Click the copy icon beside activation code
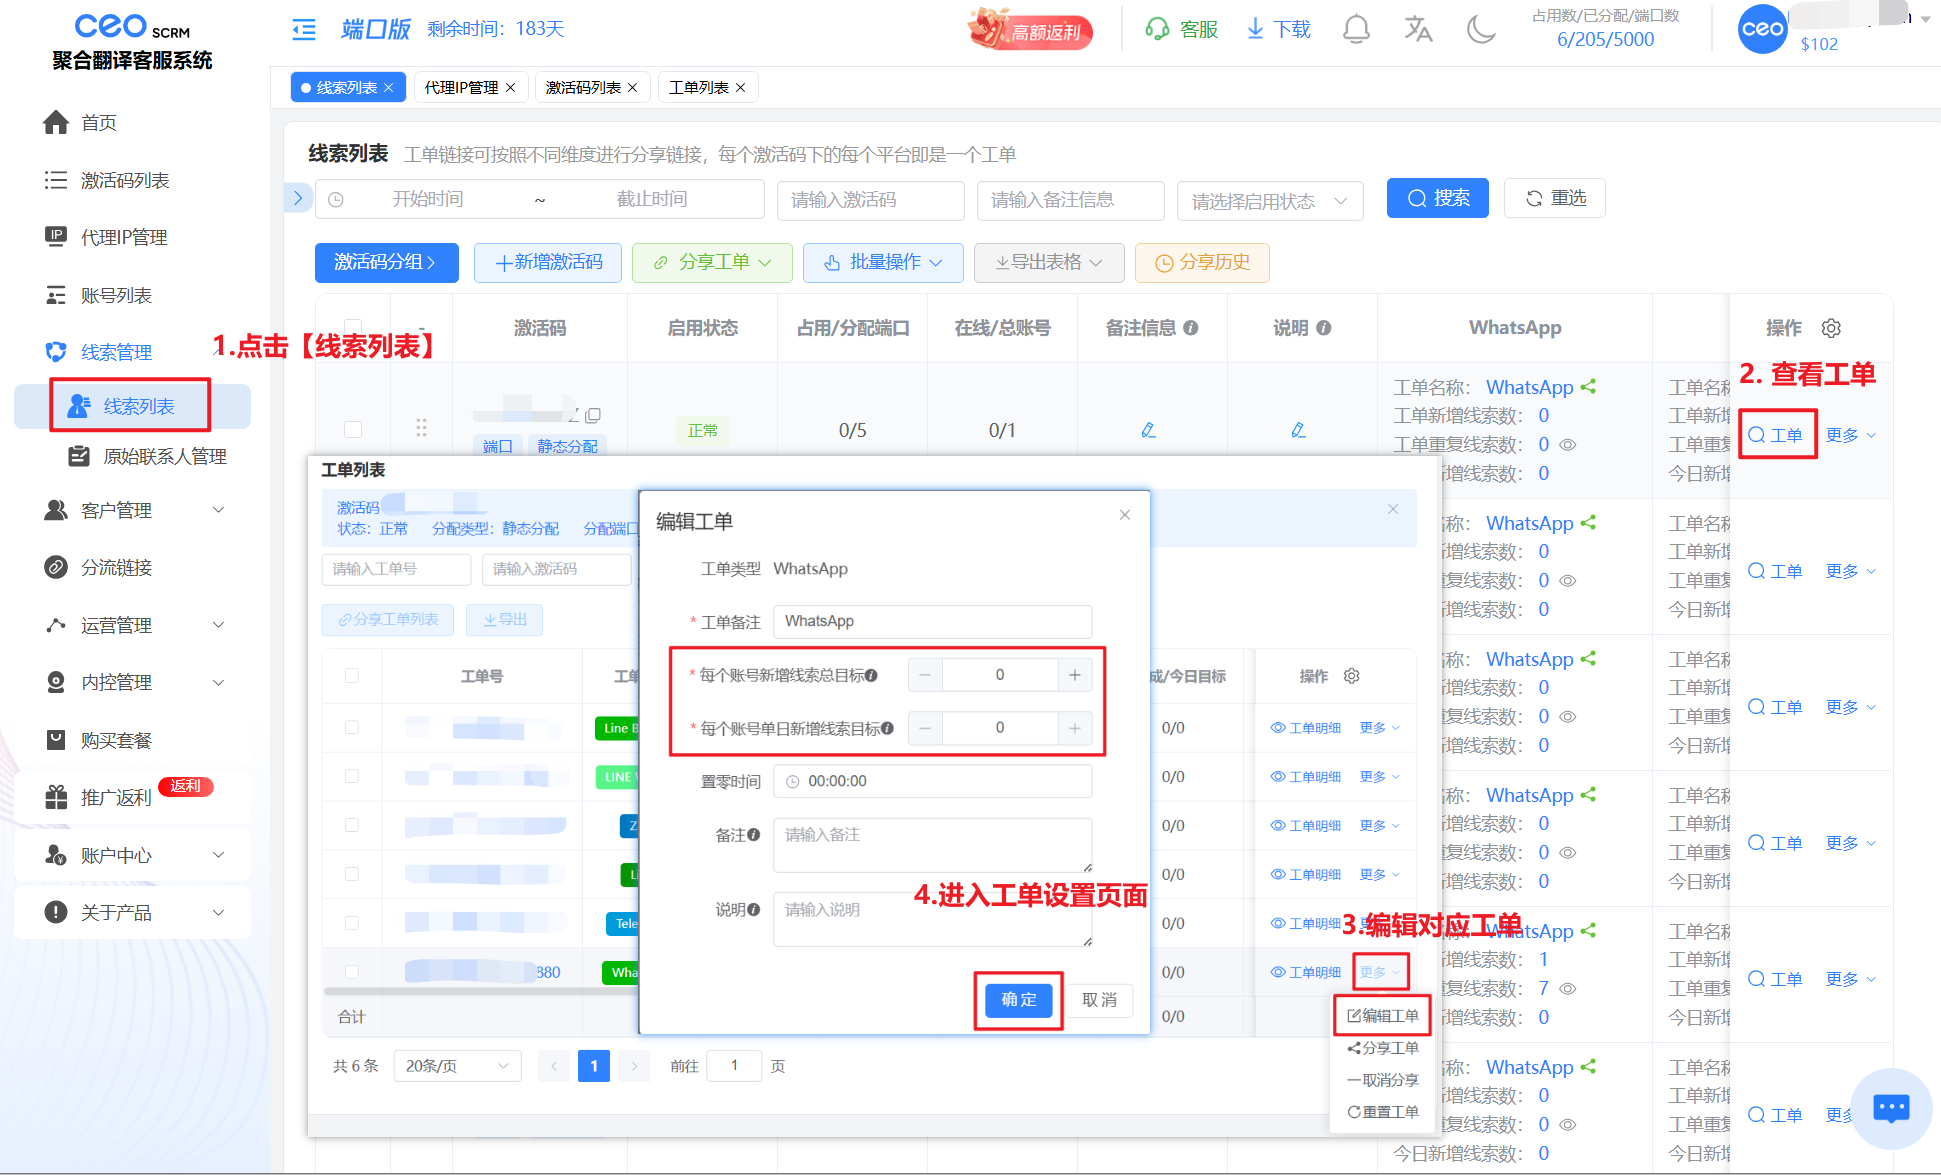1941x1175 pixels. pyautogui.click(x=593, y=415)
